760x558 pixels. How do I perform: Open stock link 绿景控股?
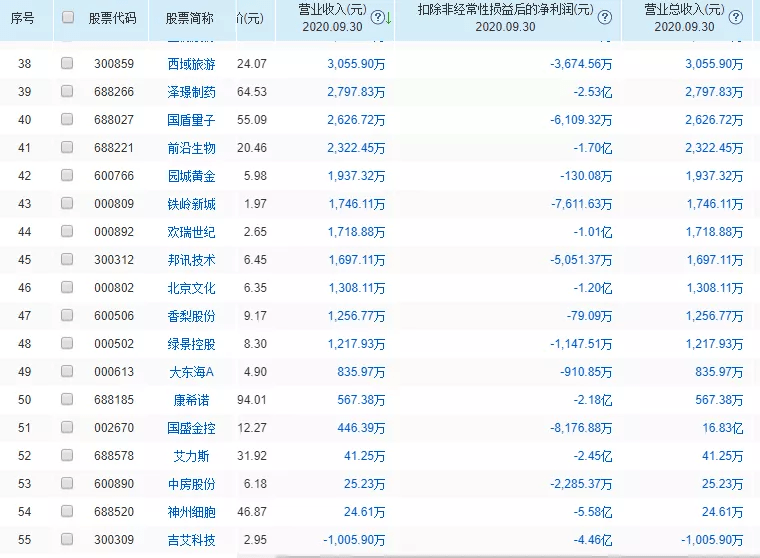pyautogui.click(x=191, y=344)
